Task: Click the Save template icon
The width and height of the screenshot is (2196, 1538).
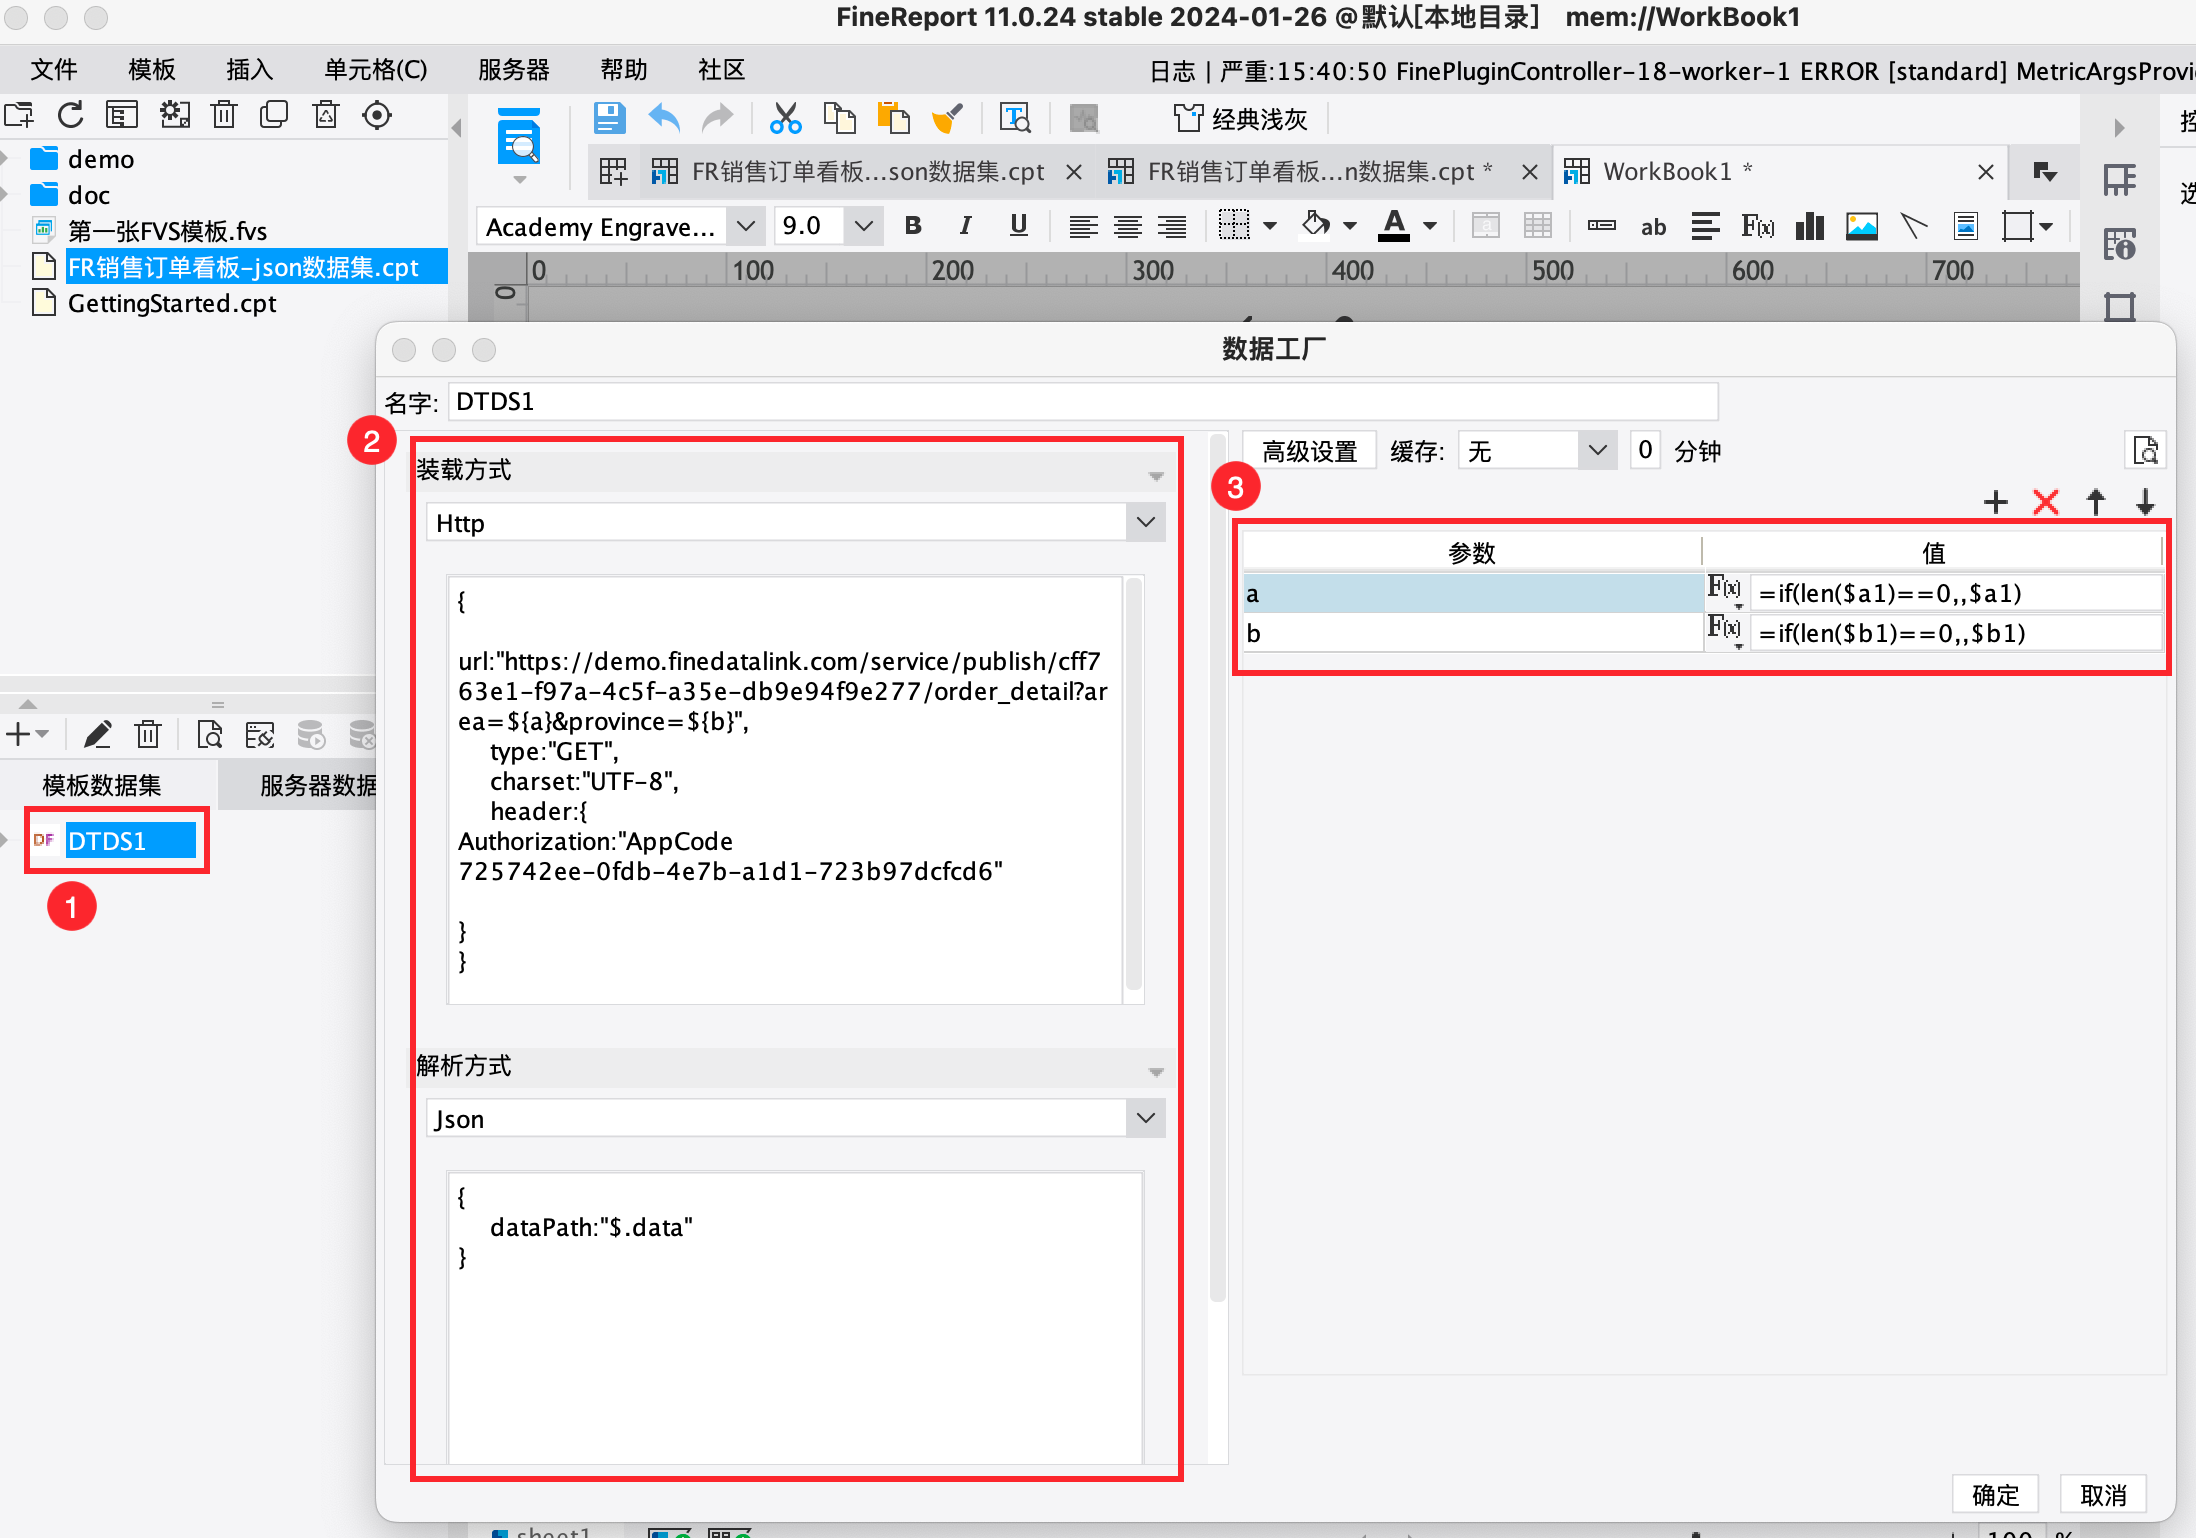Action: pos(609,119)
